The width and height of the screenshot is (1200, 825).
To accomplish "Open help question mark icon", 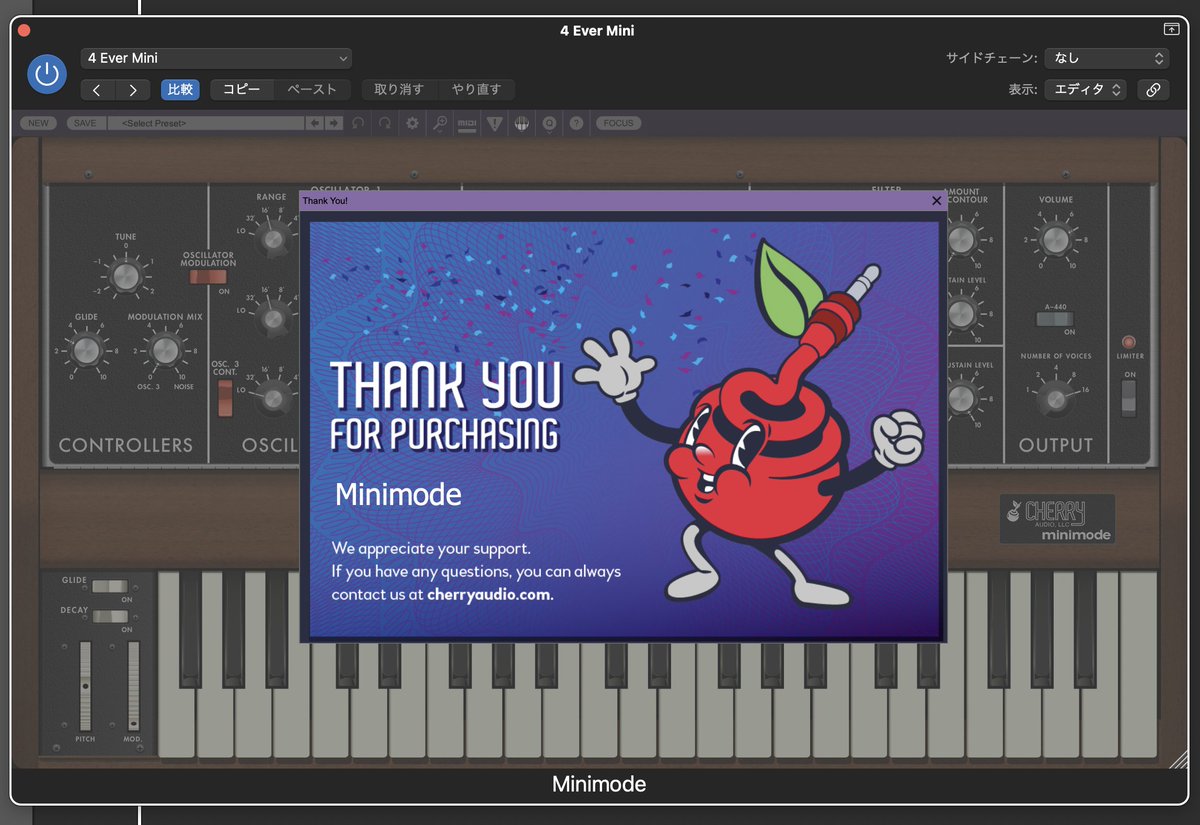I will 576,123.
